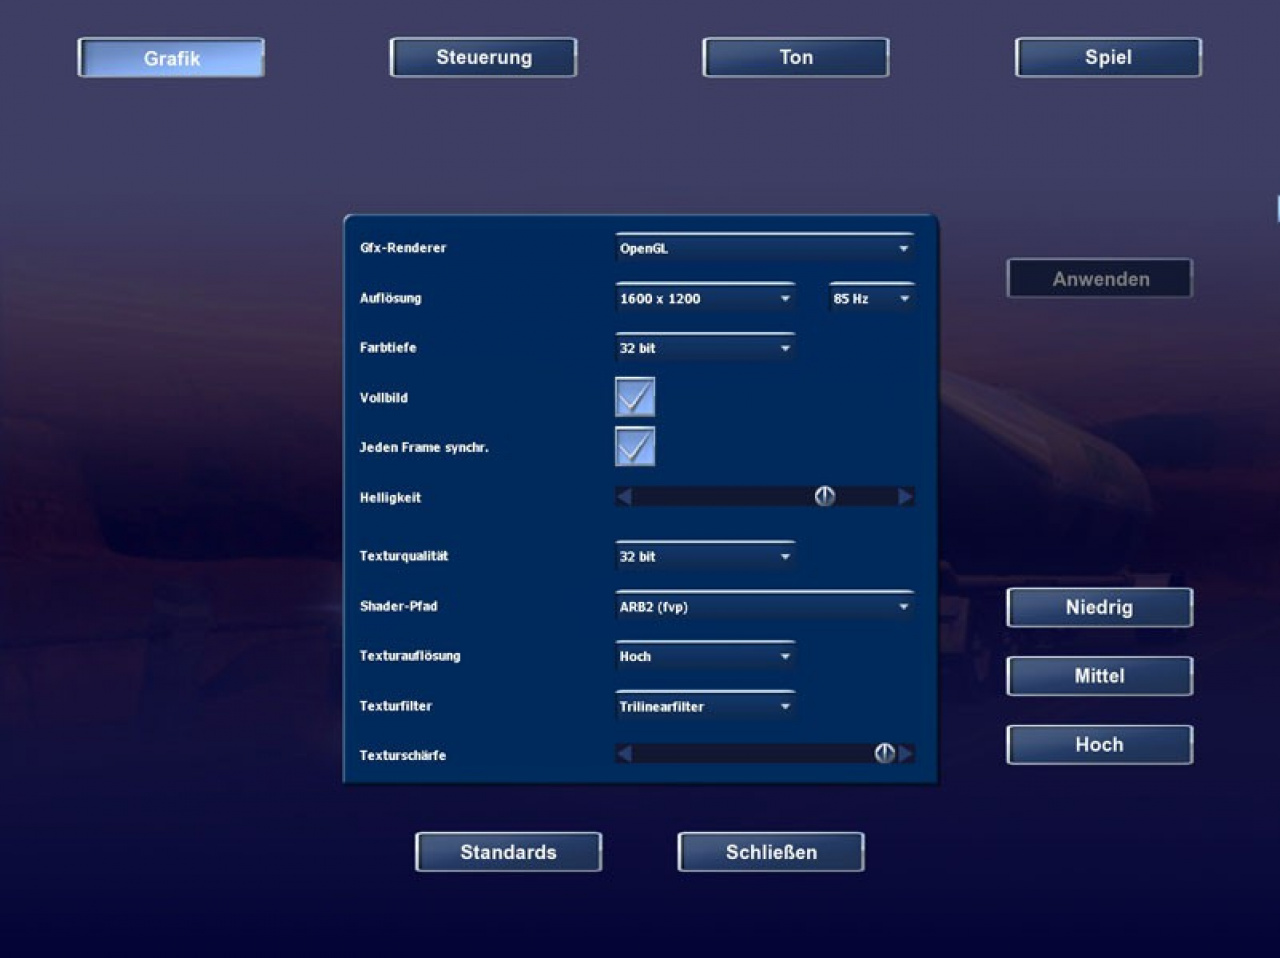The height and width of the screenshot is (958, 1280).
Task: Toggle the Vollbild checkbox
Action: 635,397
